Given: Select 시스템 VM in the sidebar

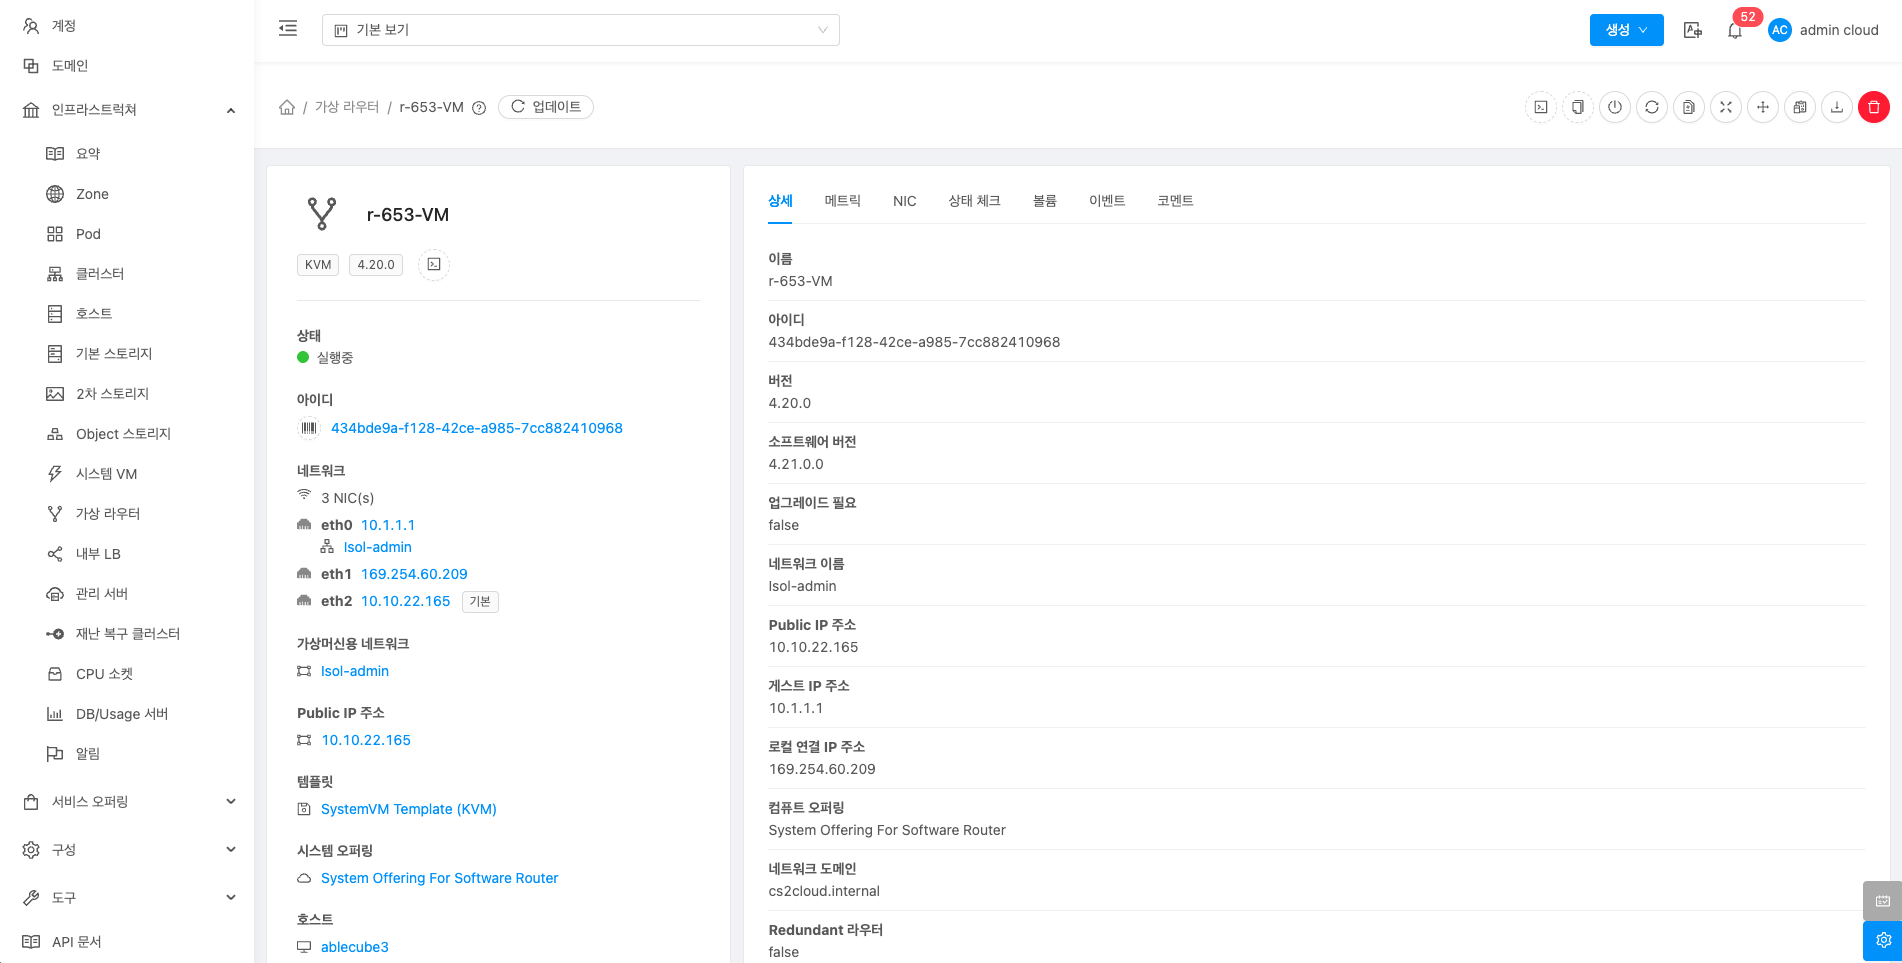Looking at the screenshot, I should coord(106,474).
